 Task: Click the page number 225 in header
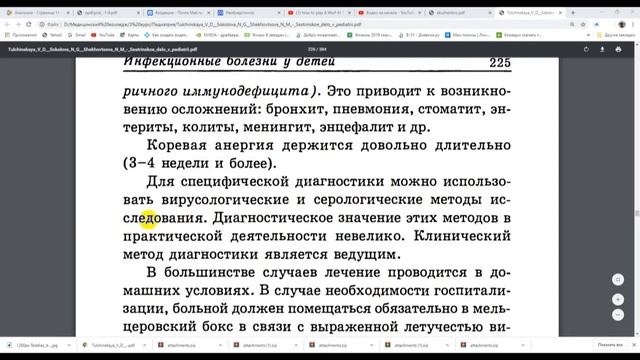click(x=500, y=62)
